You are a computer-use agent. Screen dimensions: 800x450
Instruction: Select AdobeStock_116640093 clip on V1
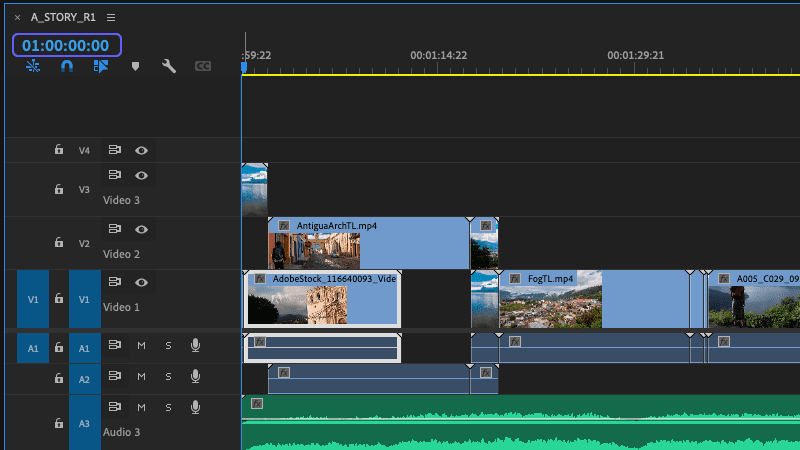pyautogui.click(x=322, y=299)
